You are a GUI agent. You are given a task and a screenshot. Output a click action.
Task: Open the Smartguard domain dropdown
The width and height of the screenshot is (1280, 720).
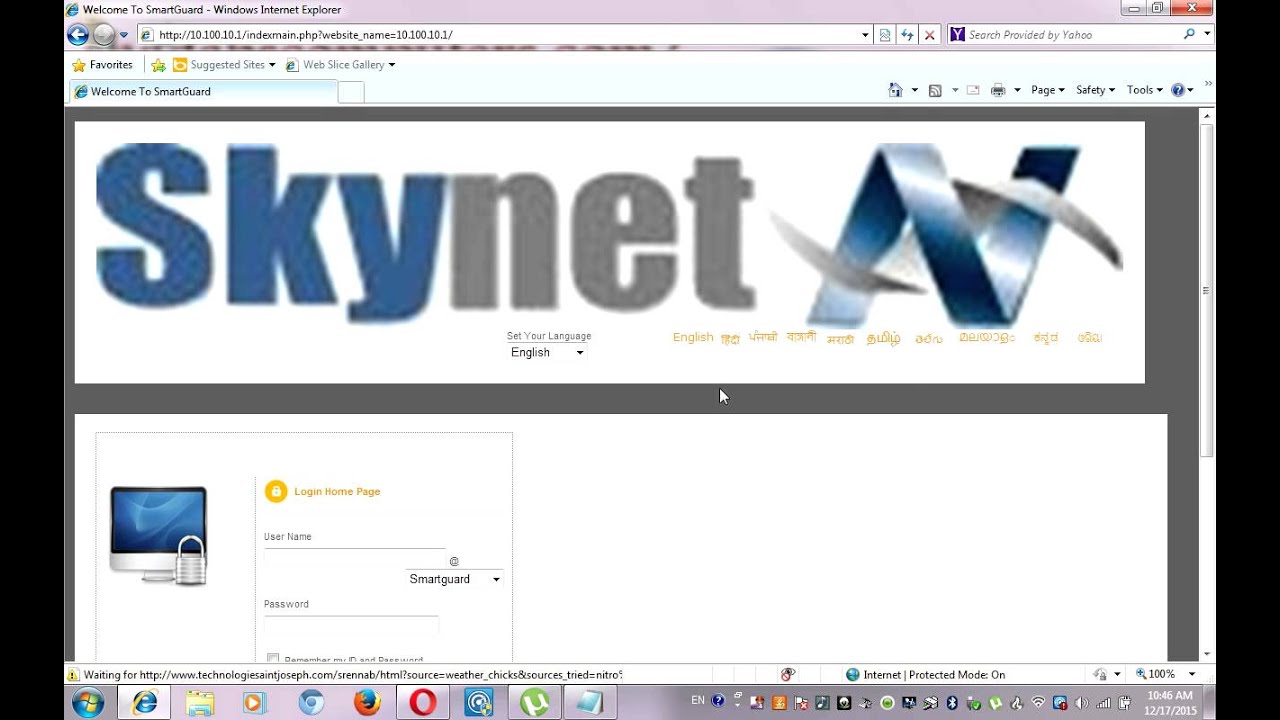click(x=454, y=579)
